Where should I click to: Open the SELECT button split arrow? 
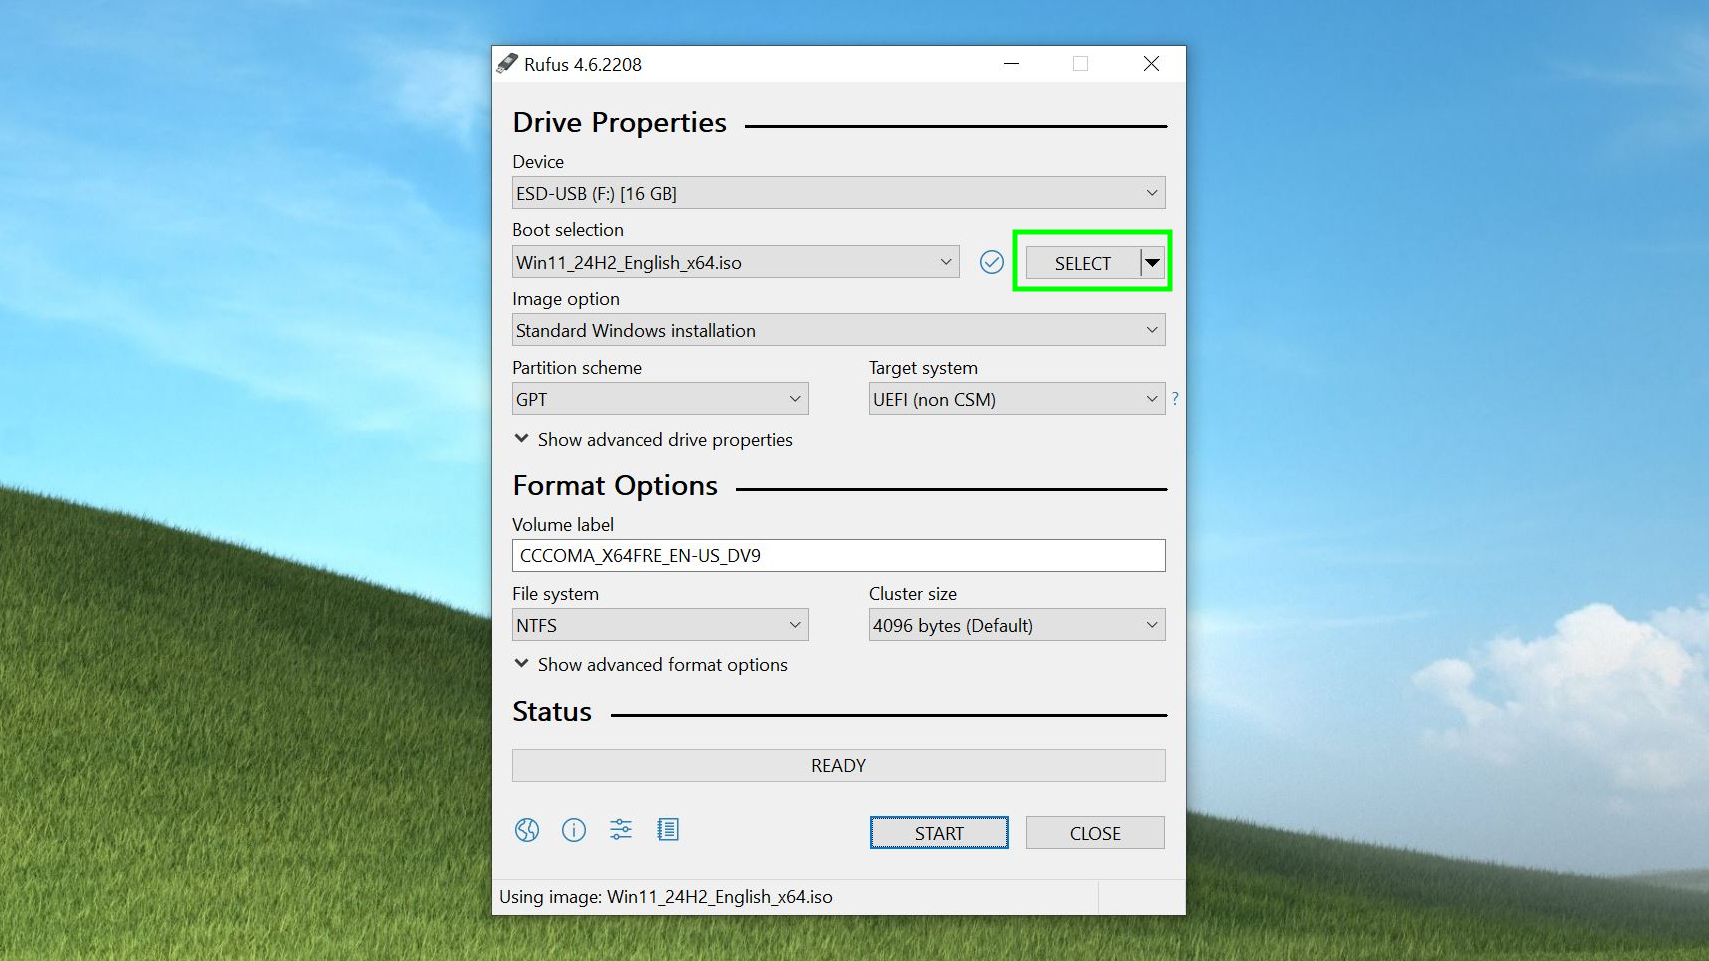click(1153, 263)
